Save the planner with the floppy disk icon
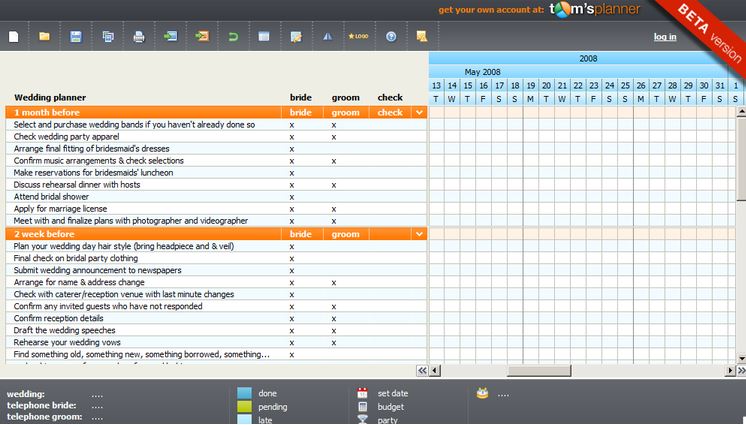 [76, 36]
